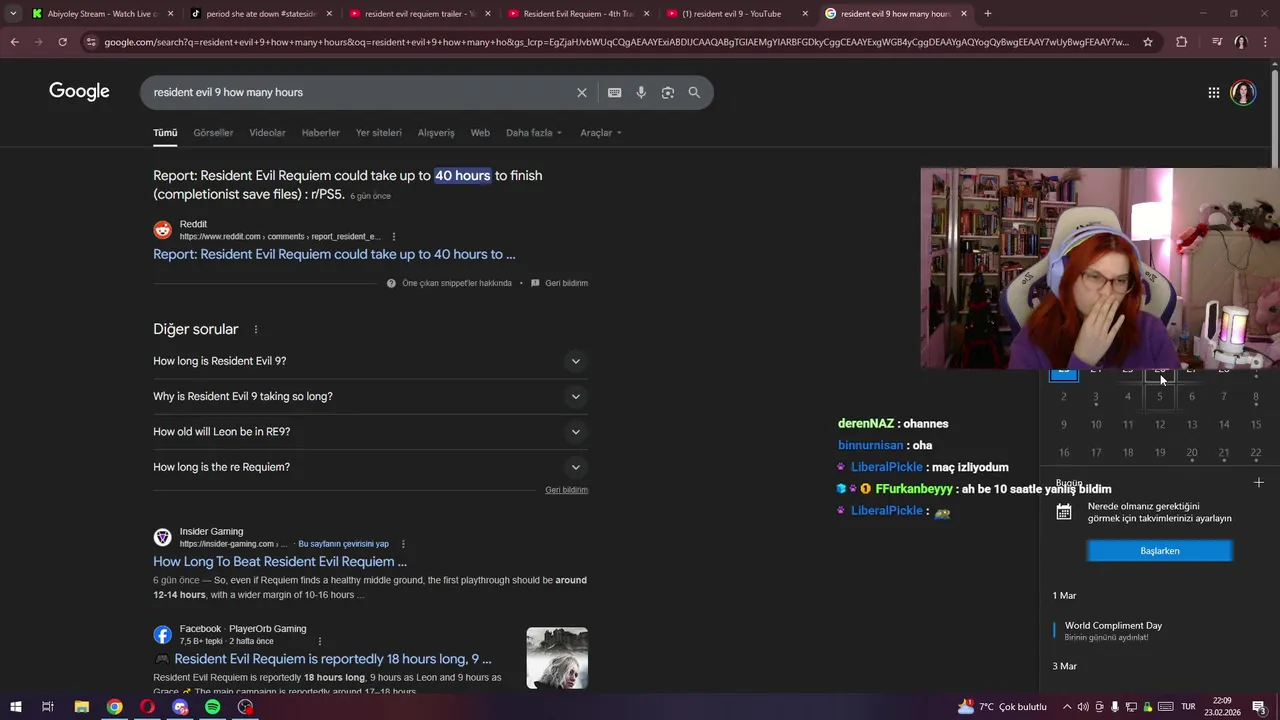
Task: Open 'Resident Evil Requiem is reportedly 18 hours' link
Action: 333,659
